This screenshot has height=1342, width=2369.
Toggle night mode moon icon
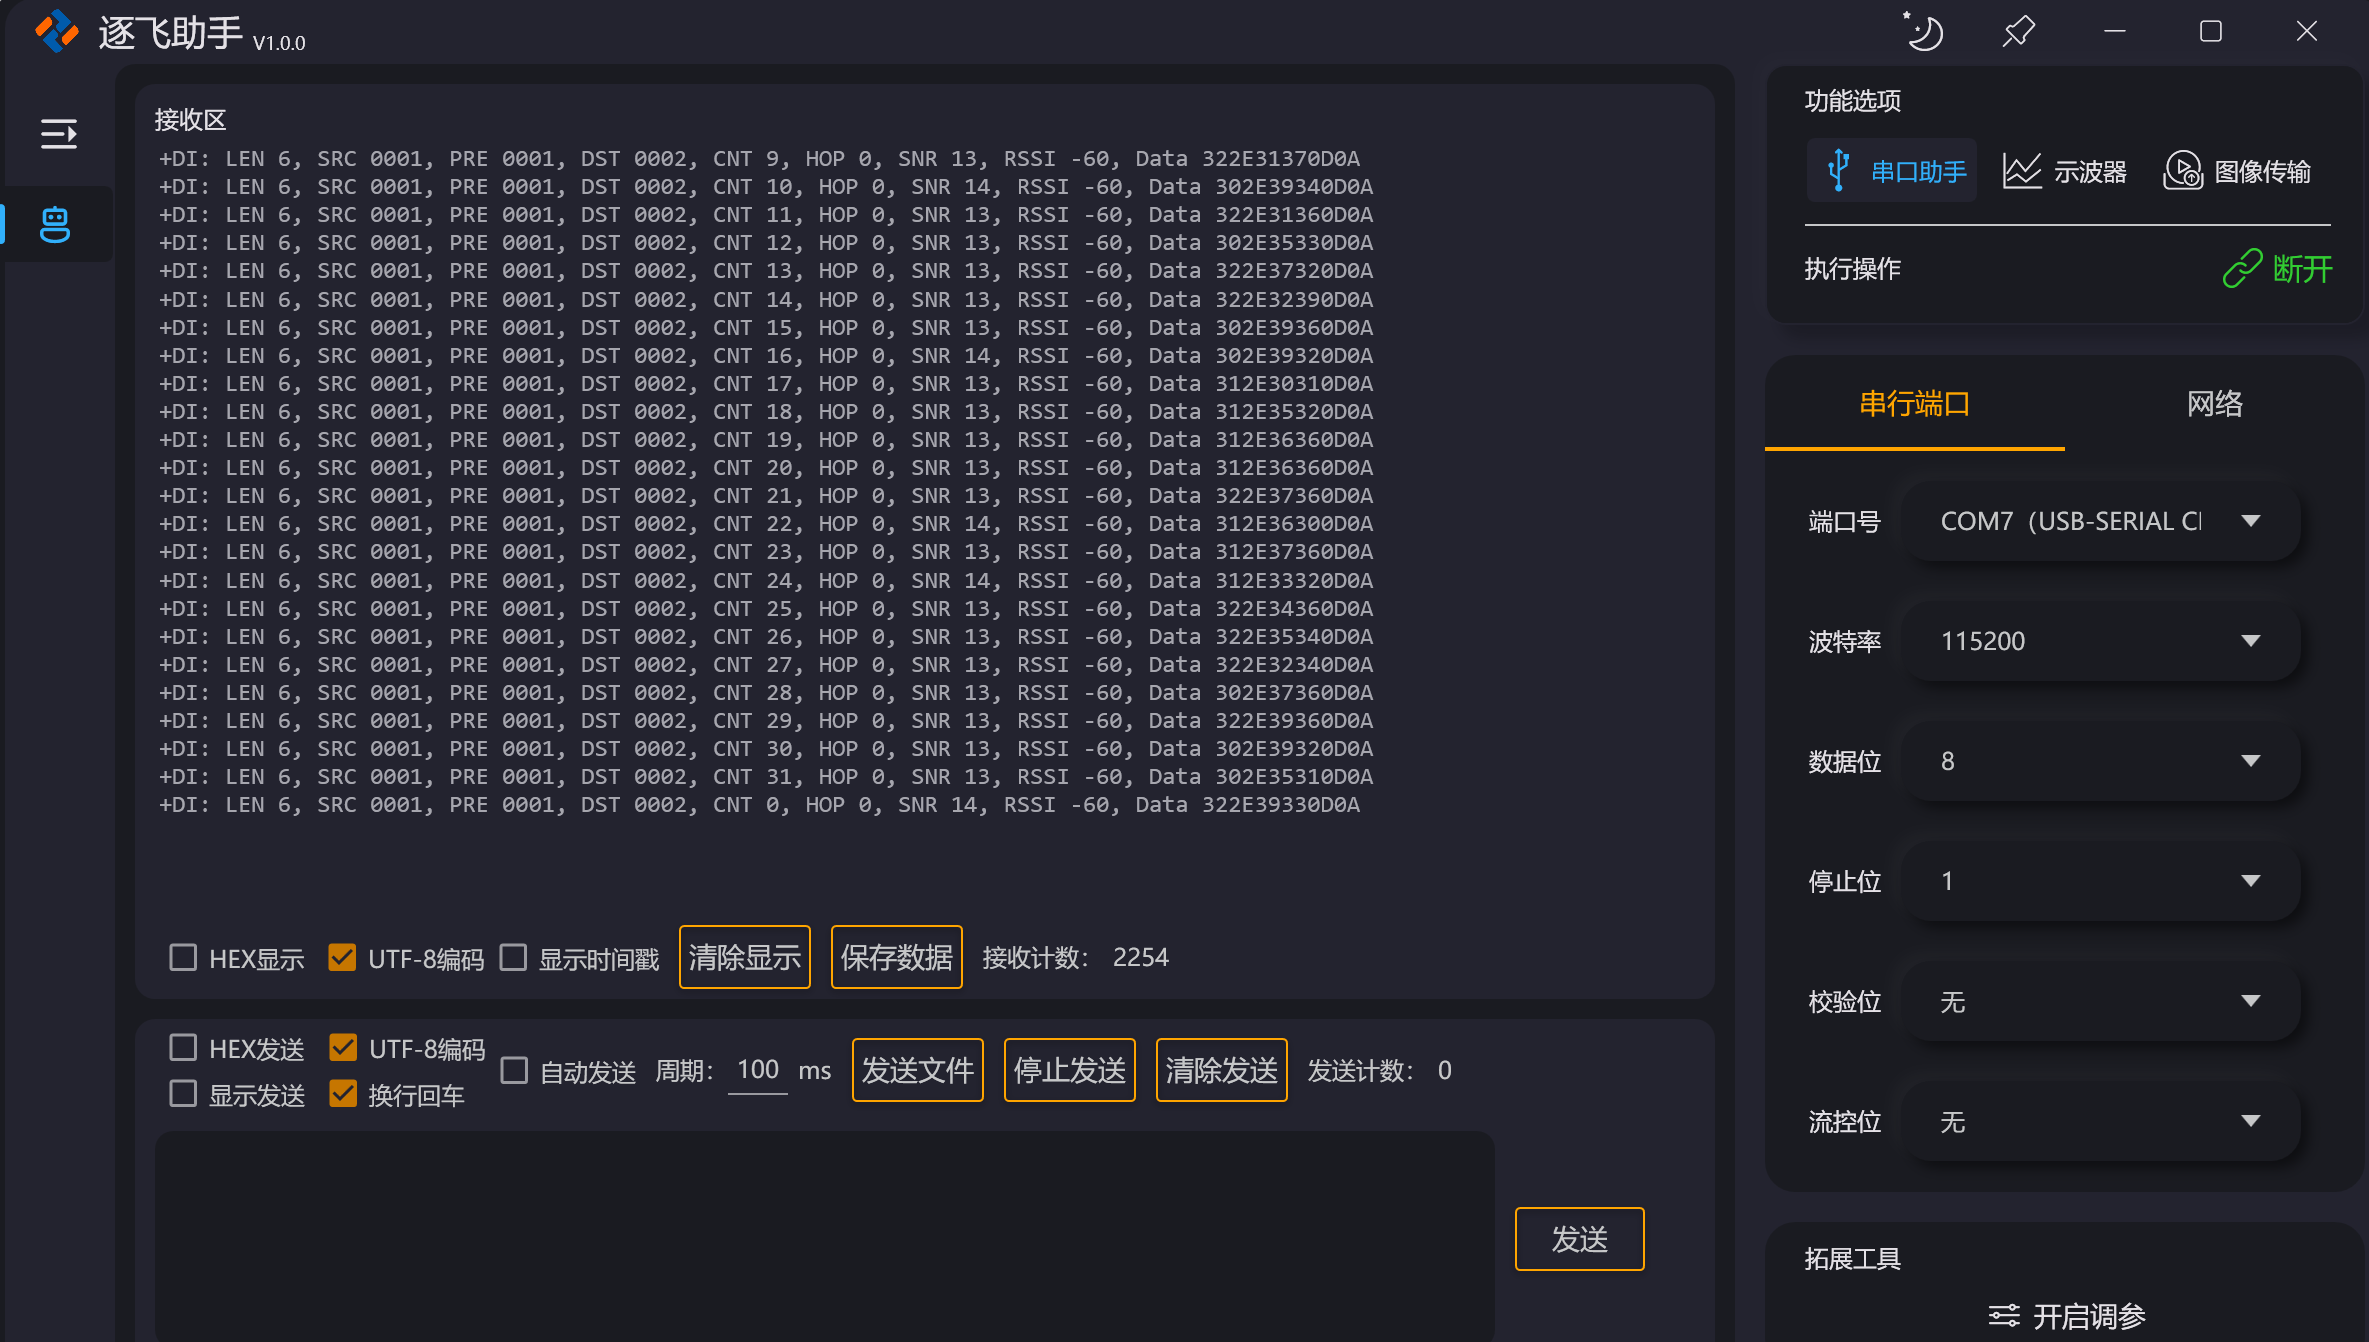click(1923, 32)
